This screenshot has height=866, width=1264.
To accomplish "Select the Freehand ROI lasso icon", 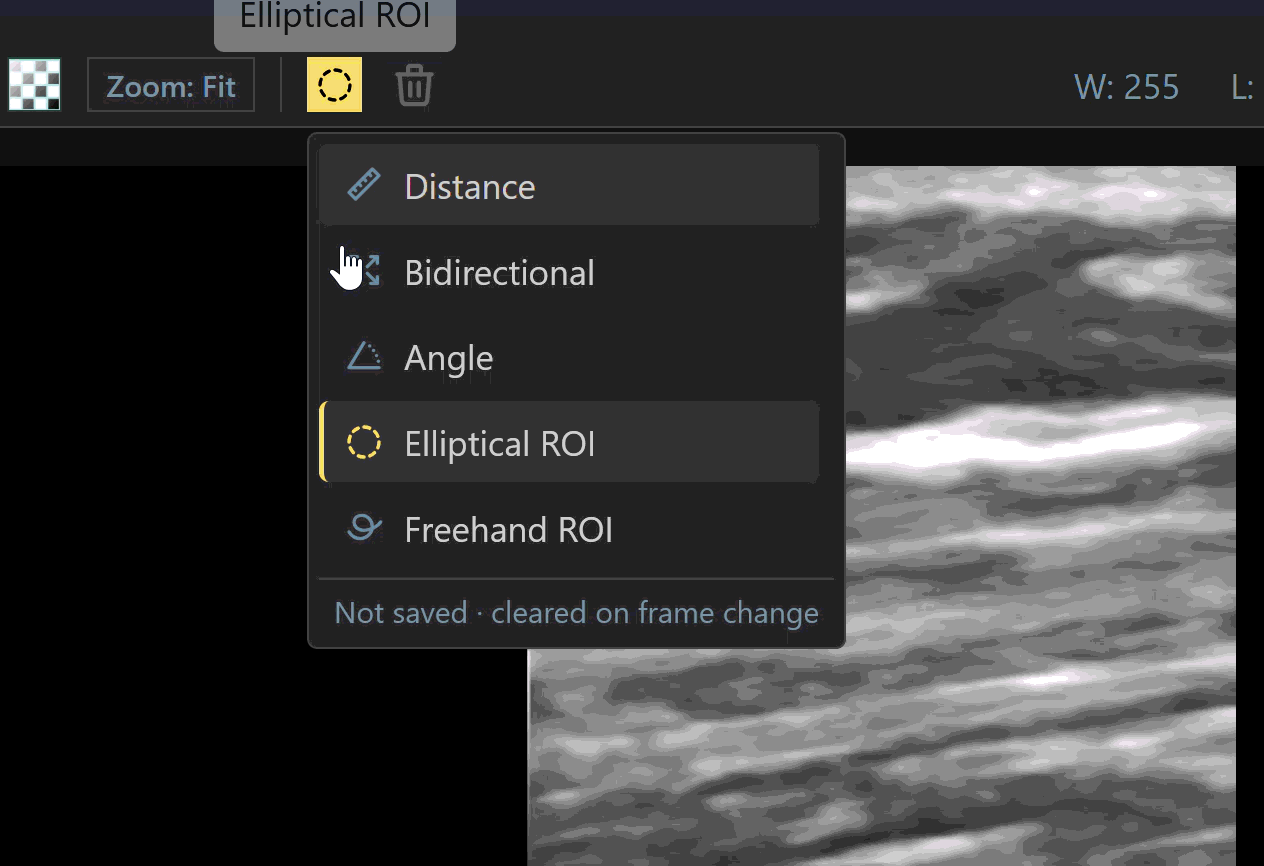I will 364,528.
